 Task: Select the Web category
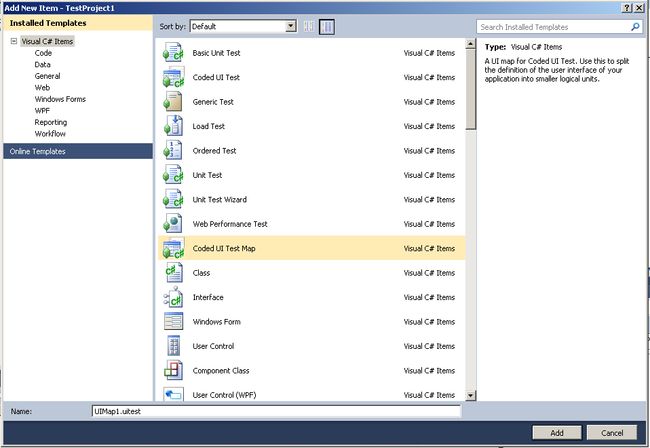click(x=42, y=88)
